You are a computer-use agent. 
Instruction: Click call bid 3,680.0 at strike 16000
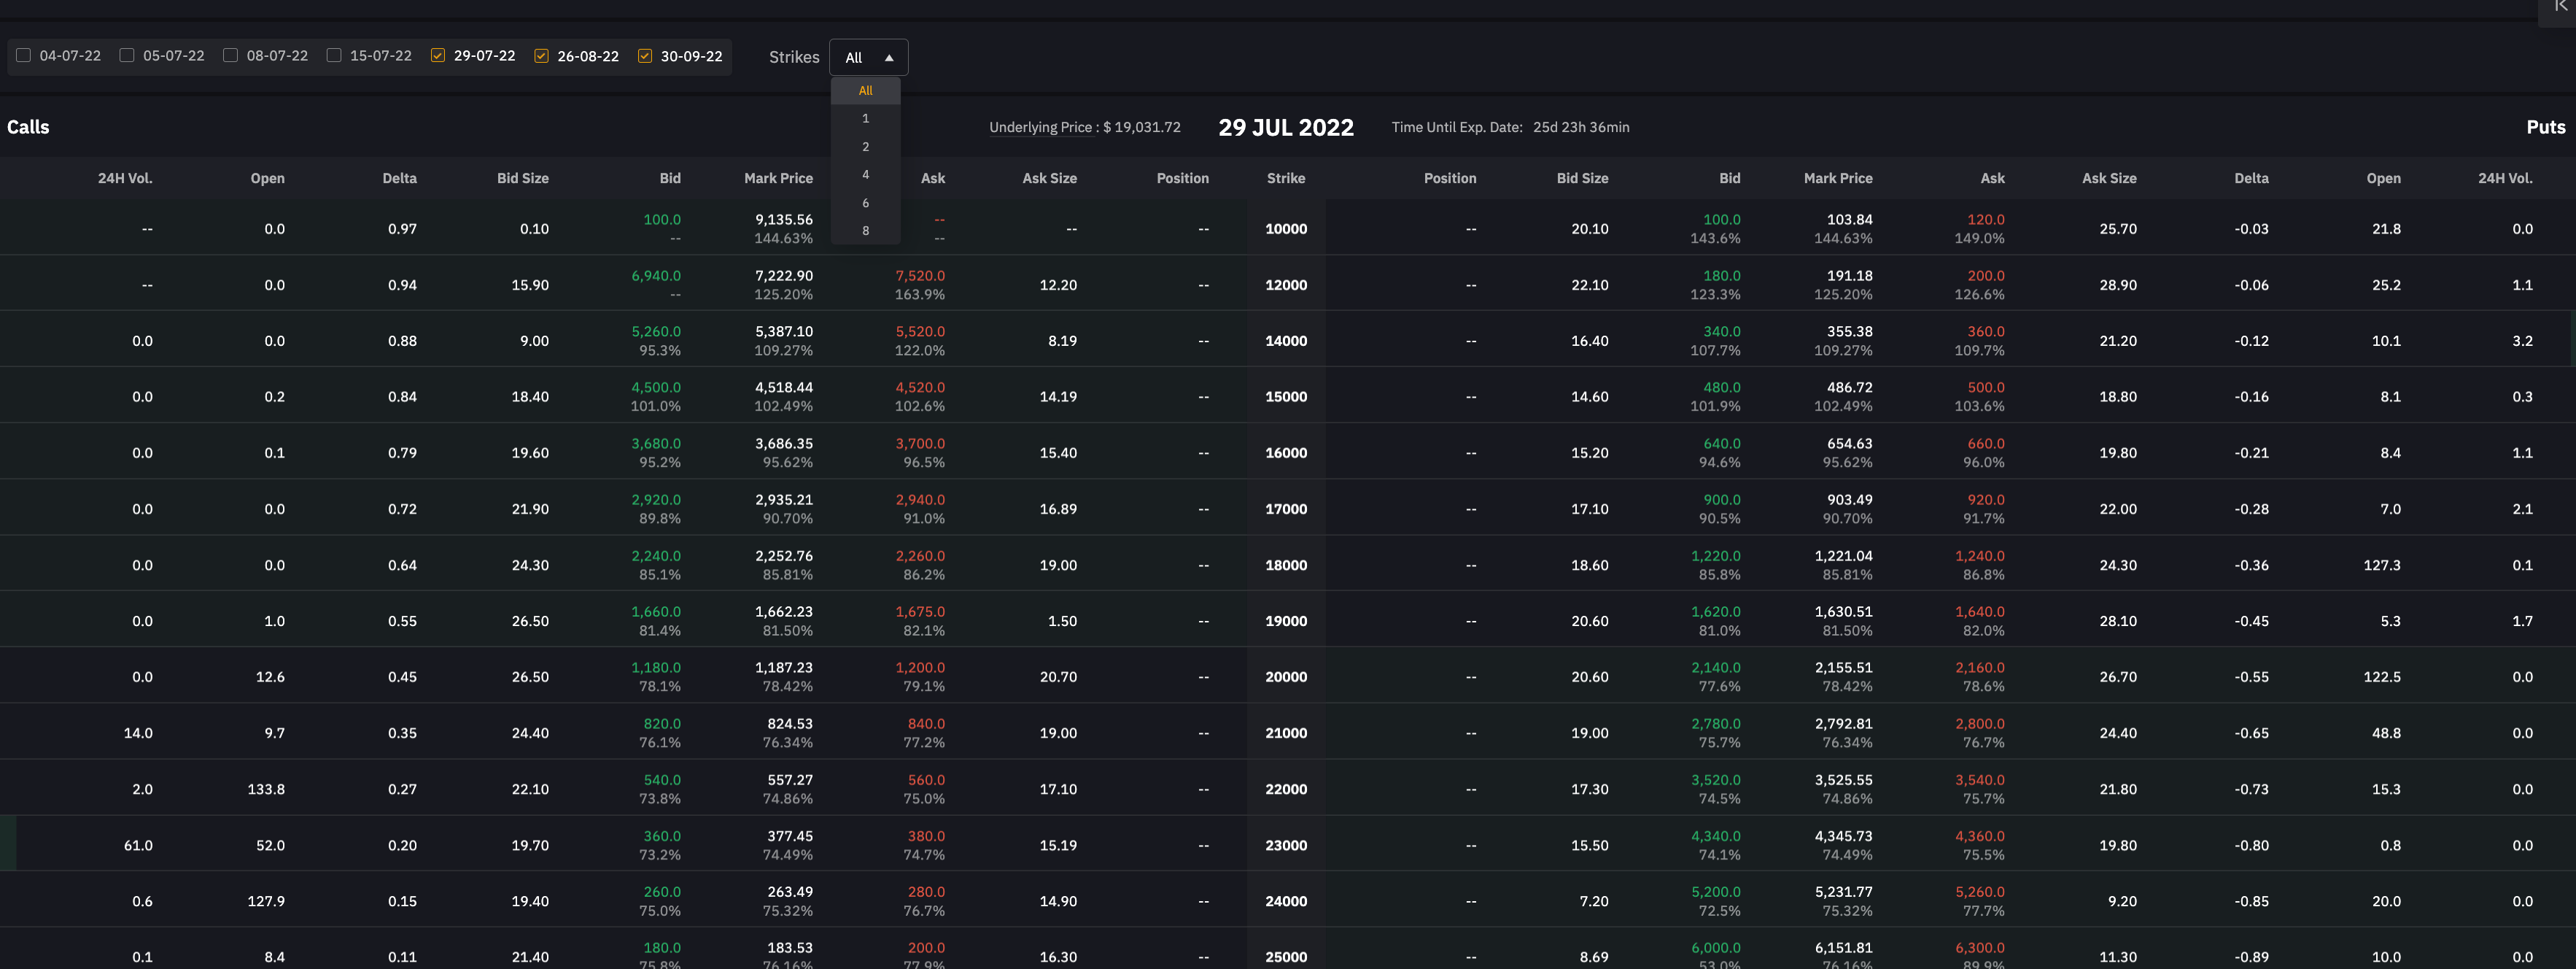click(x=656, y=444)
